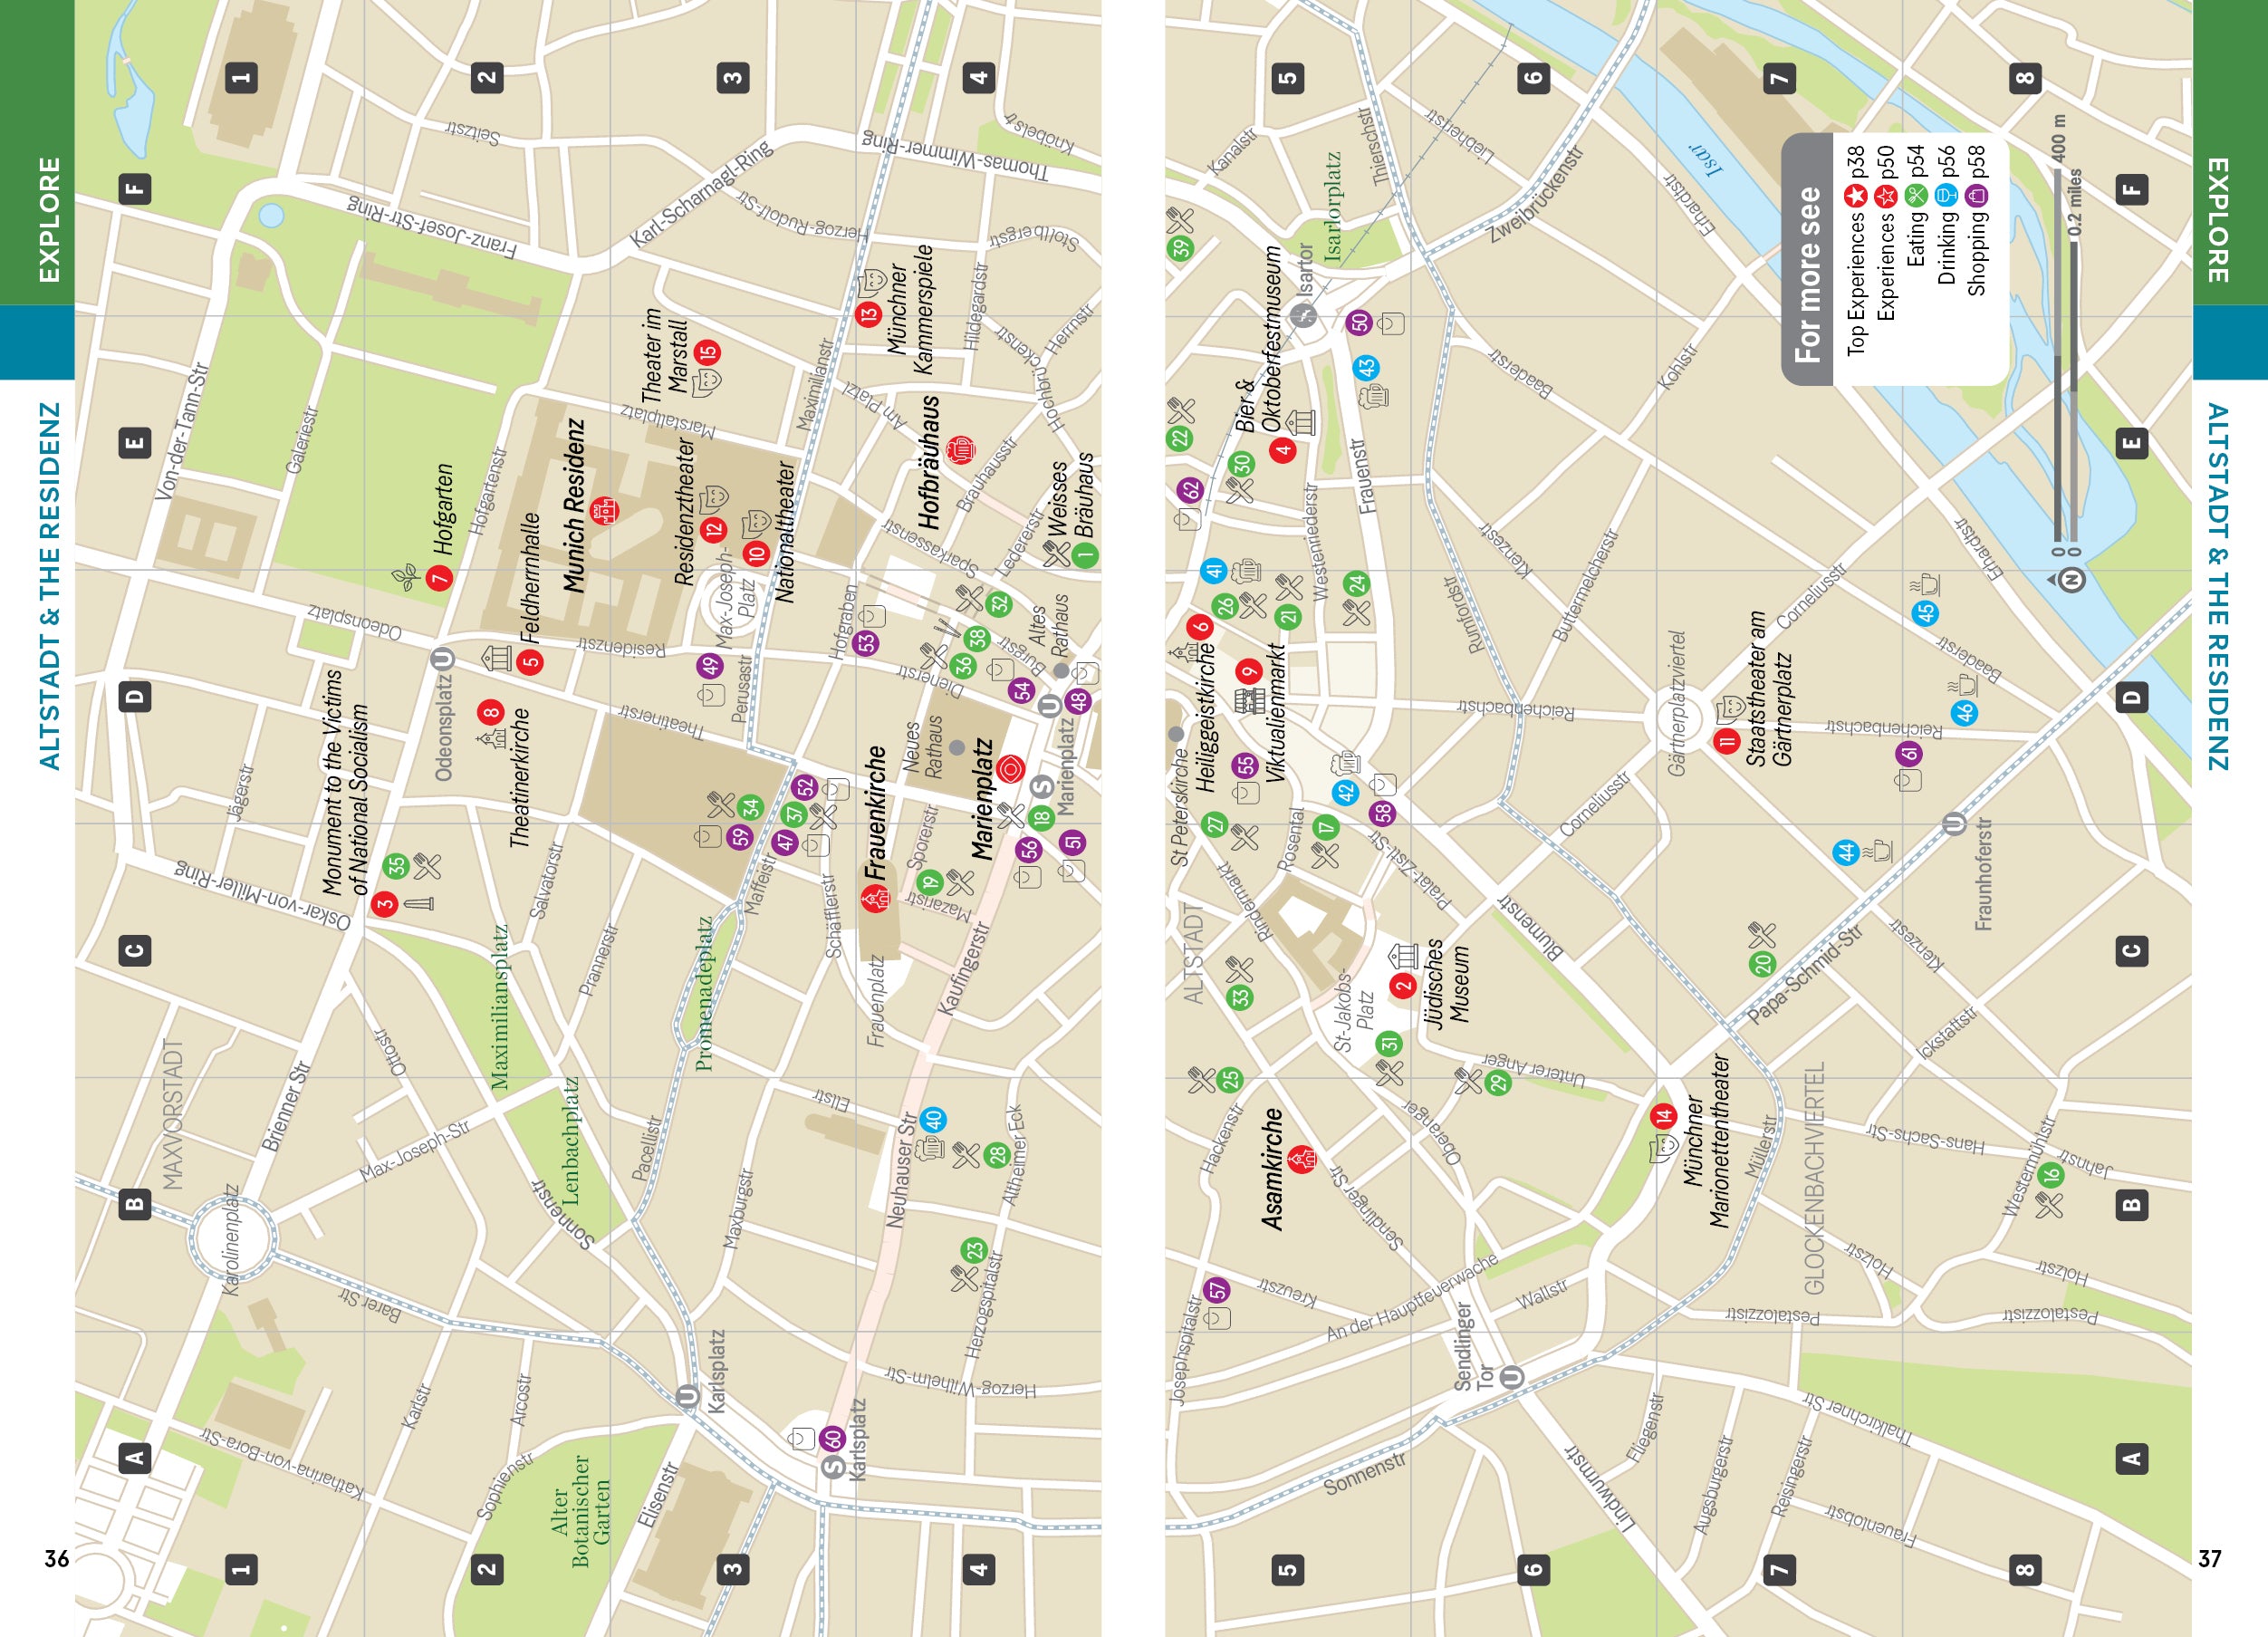Click red marker 14 at Münchner Marionettentheater
2268x1637 pixels.
coord(1663,1115)
